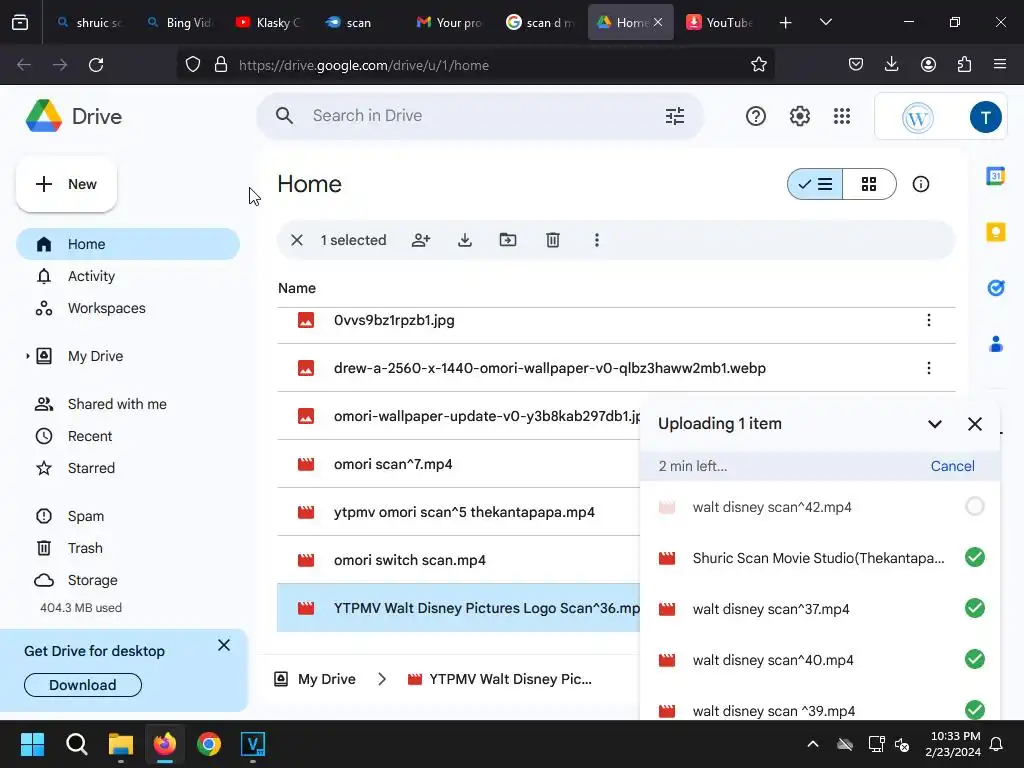Click Download Drive for desktop button
1024x768 pixels.
click(x=83, y=685)
